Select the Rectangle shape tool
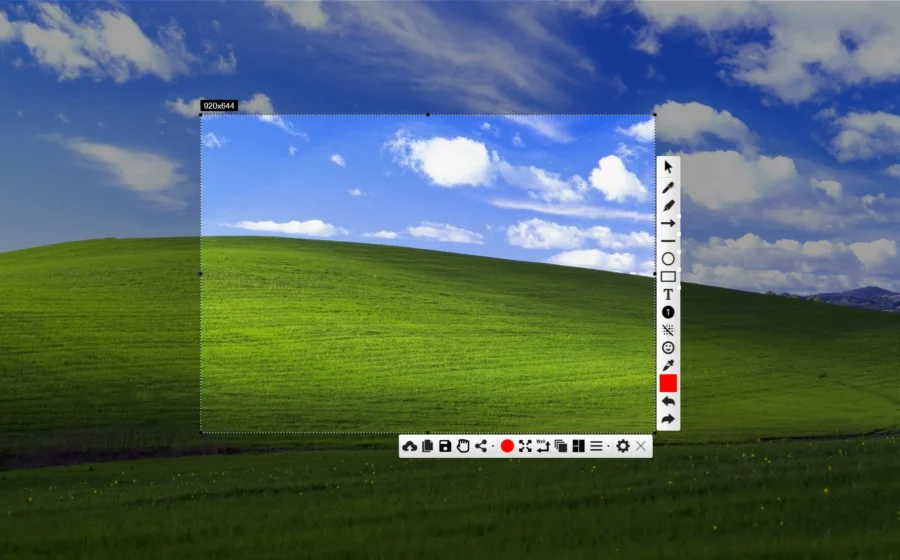Viewport: 900px width, 560px height. [668, 277]
